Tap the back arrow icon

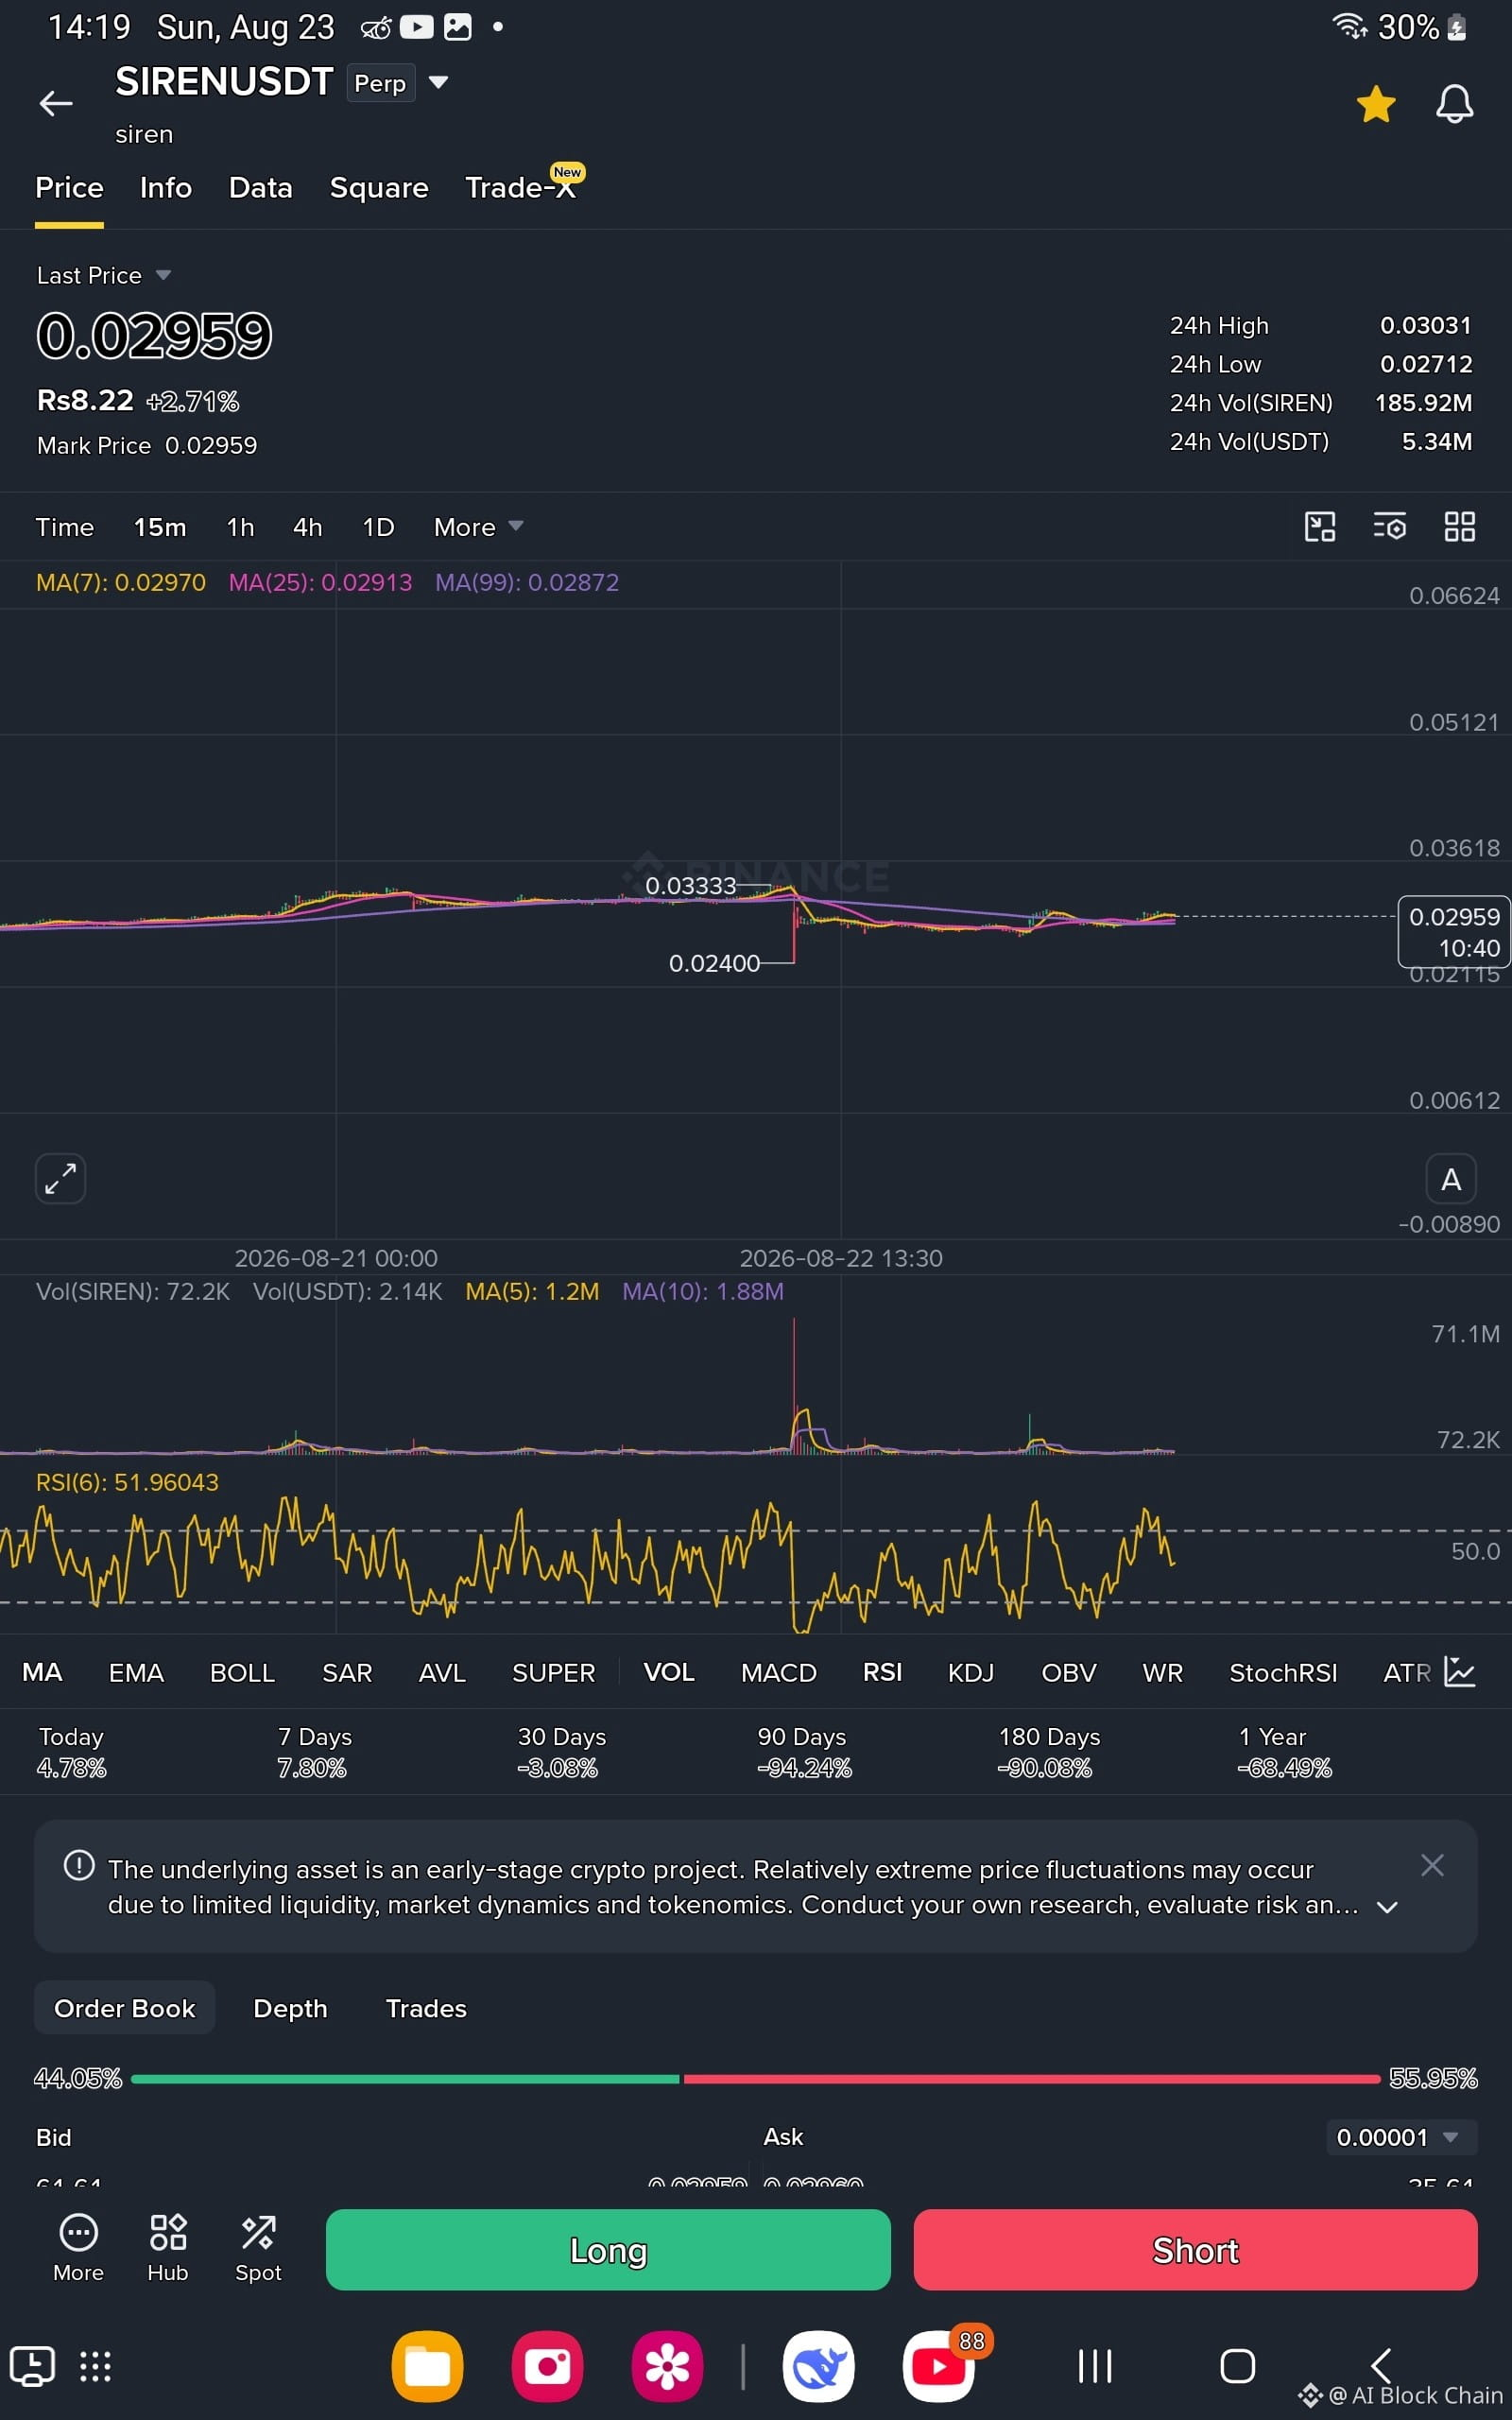[x=56, y=103]
